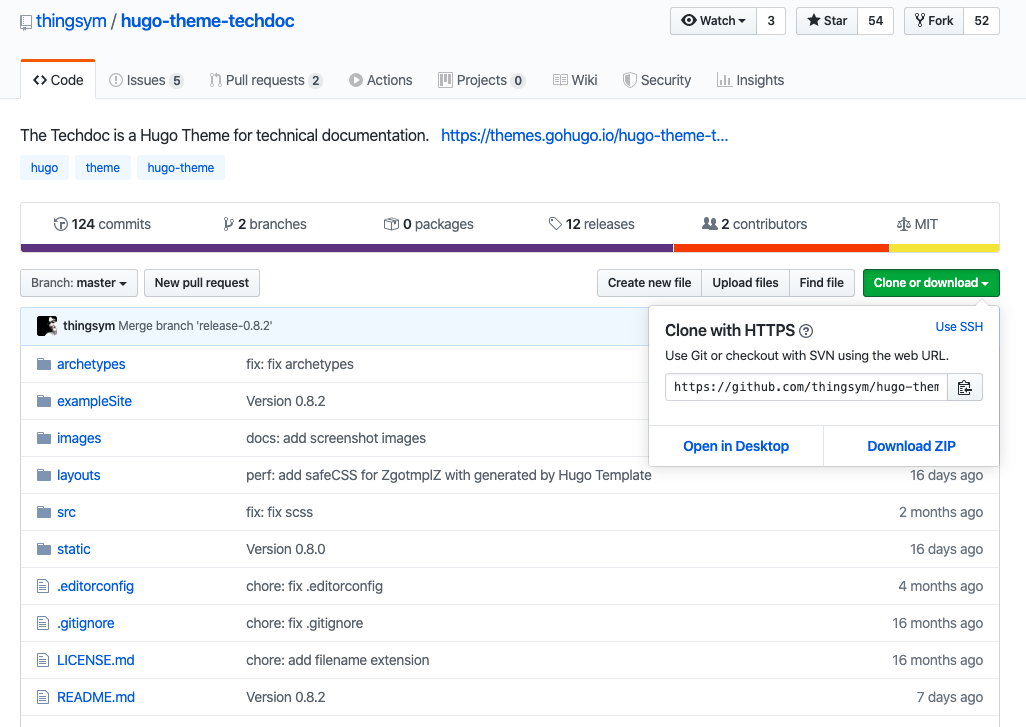Click Upload files button
The image size is (1026, 727).
(745, 283)
